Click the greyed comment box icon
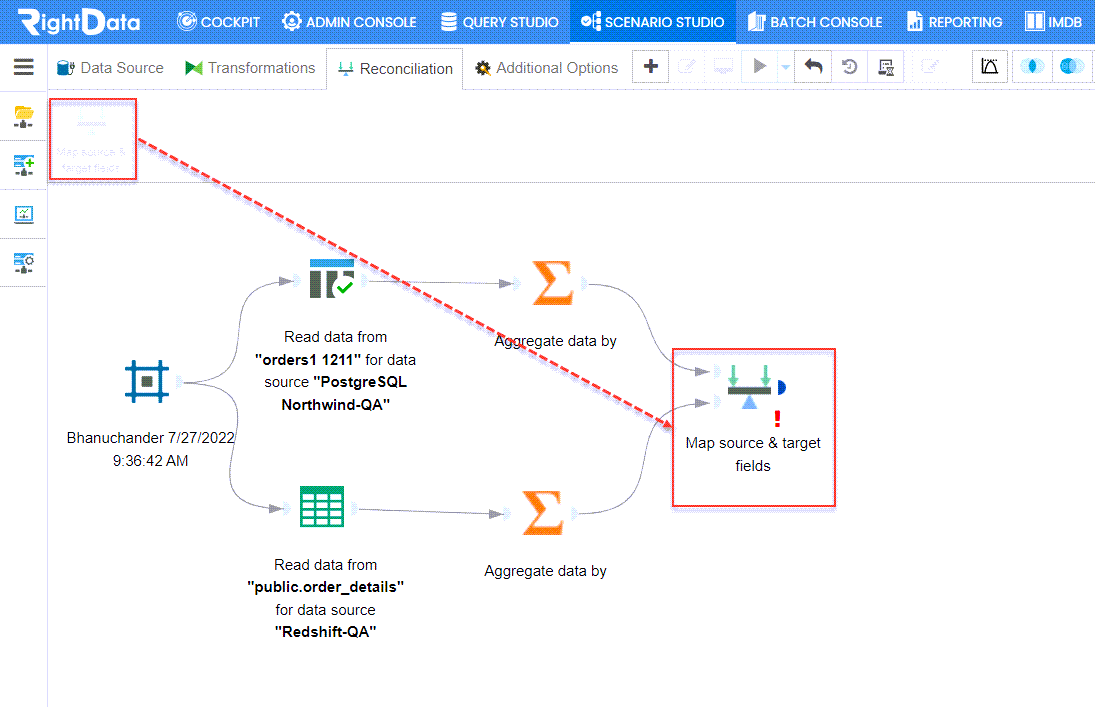The width and height of the screenshot is (1095, 707). coord(723,66)
